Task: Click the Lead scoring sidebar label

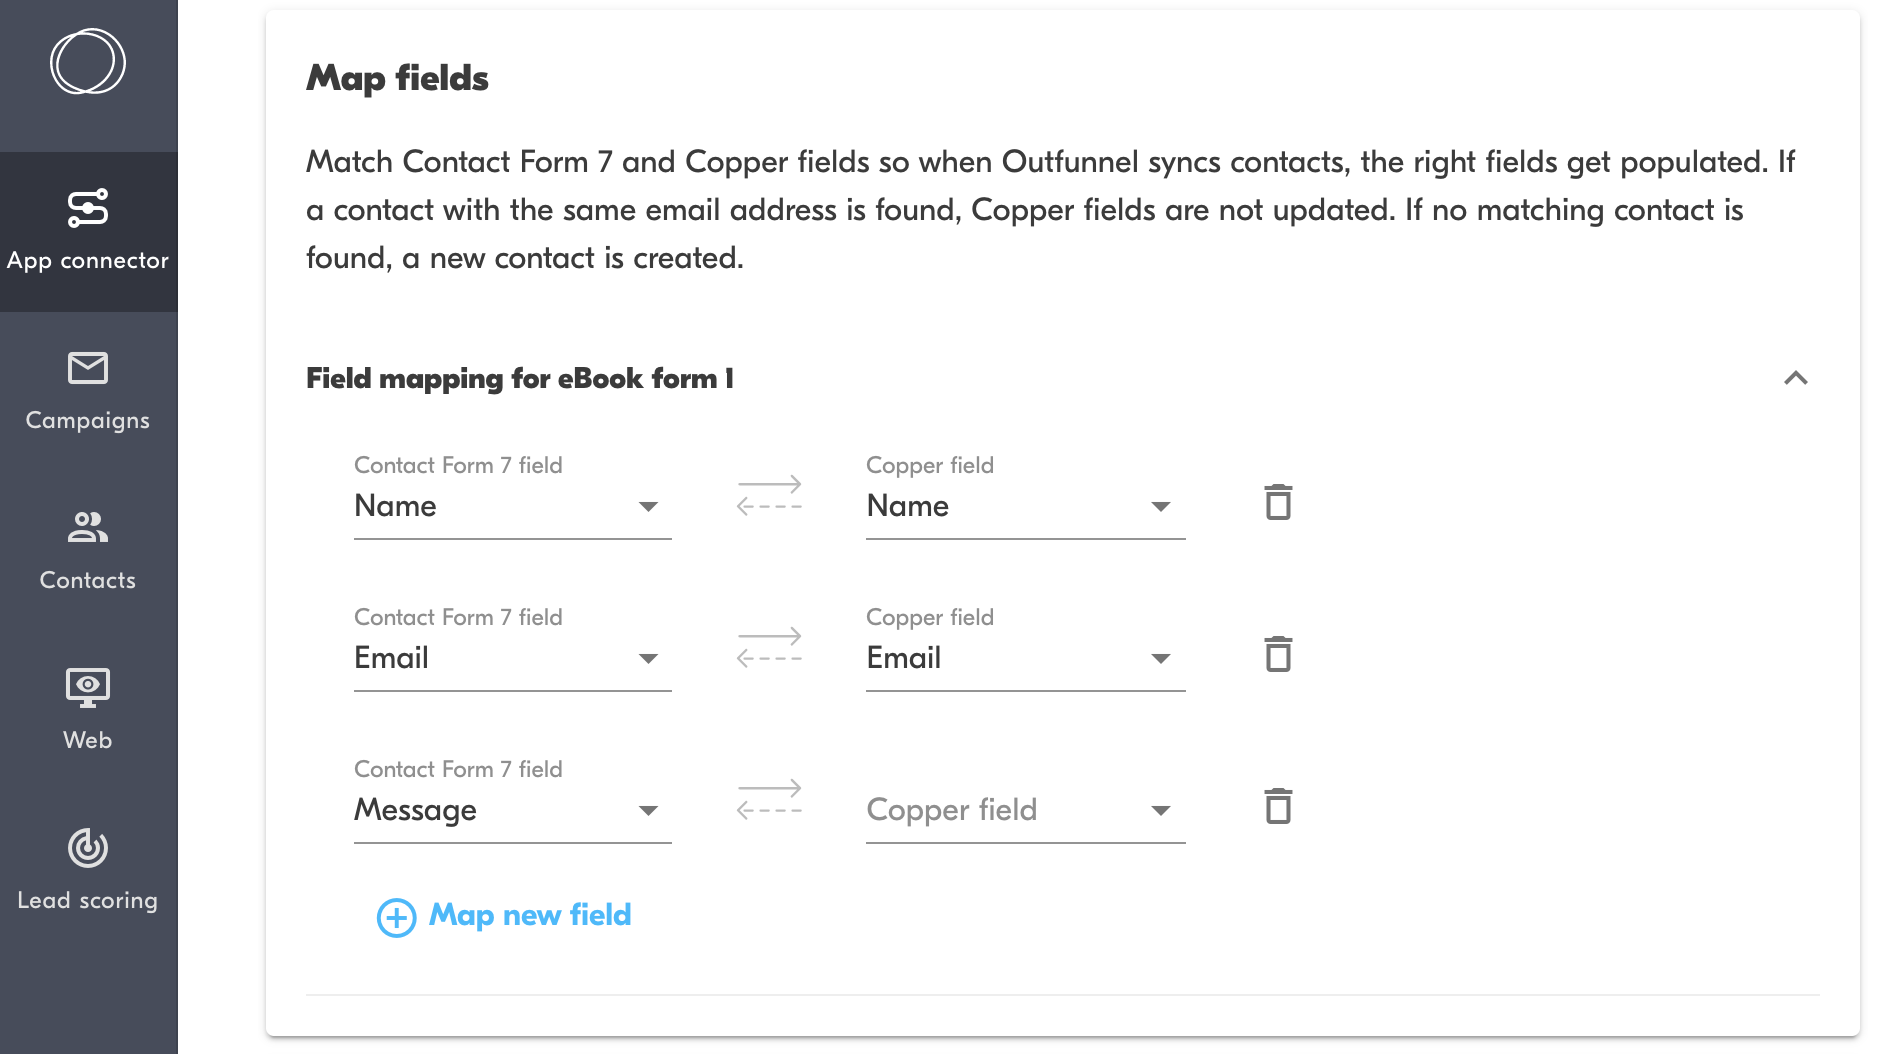Action: click(88, 900)
